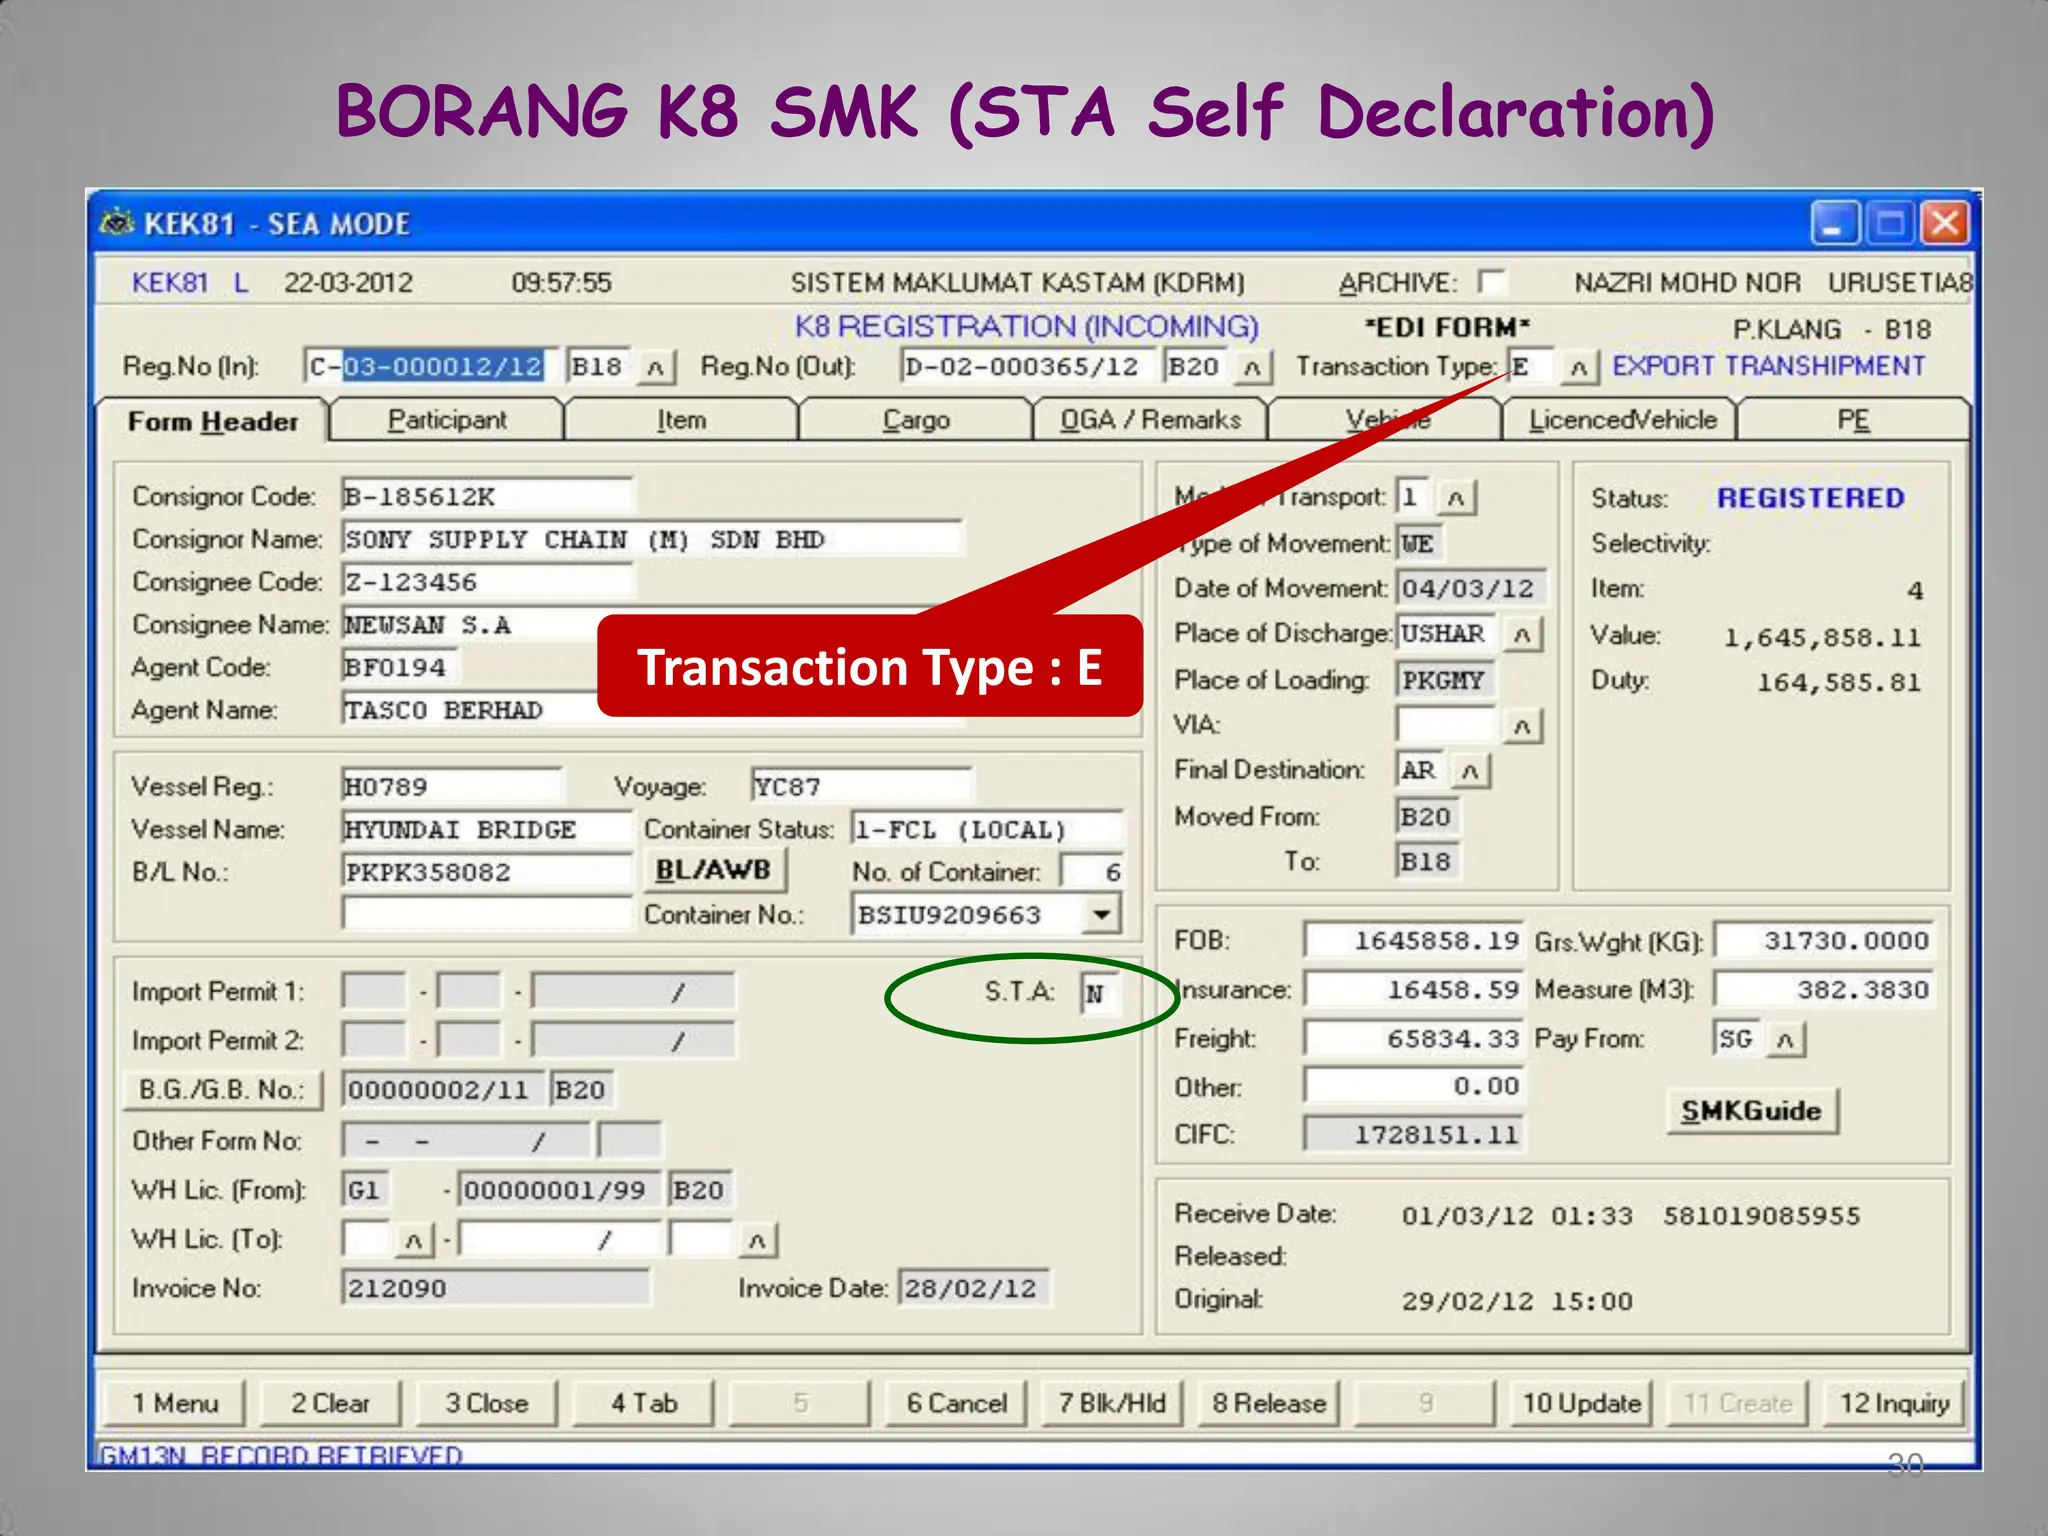Click the Date of Movement field
The height and width of the screenshot is (1536, 2048).
tap(1471, 588)
